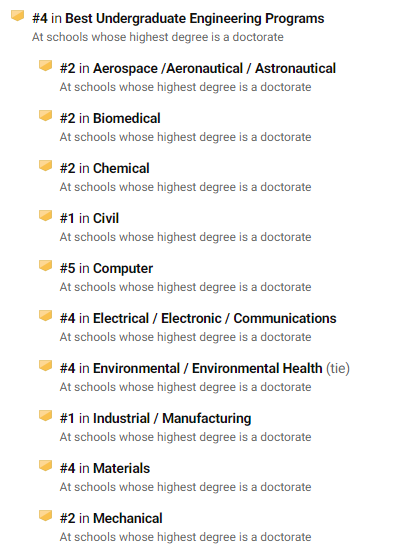This screenshot has height=557, width=395.
Task: Open the Aerospace / Aeronautical / Astronautical ranking
Action: pyautogui.click(x=214, y=69)
